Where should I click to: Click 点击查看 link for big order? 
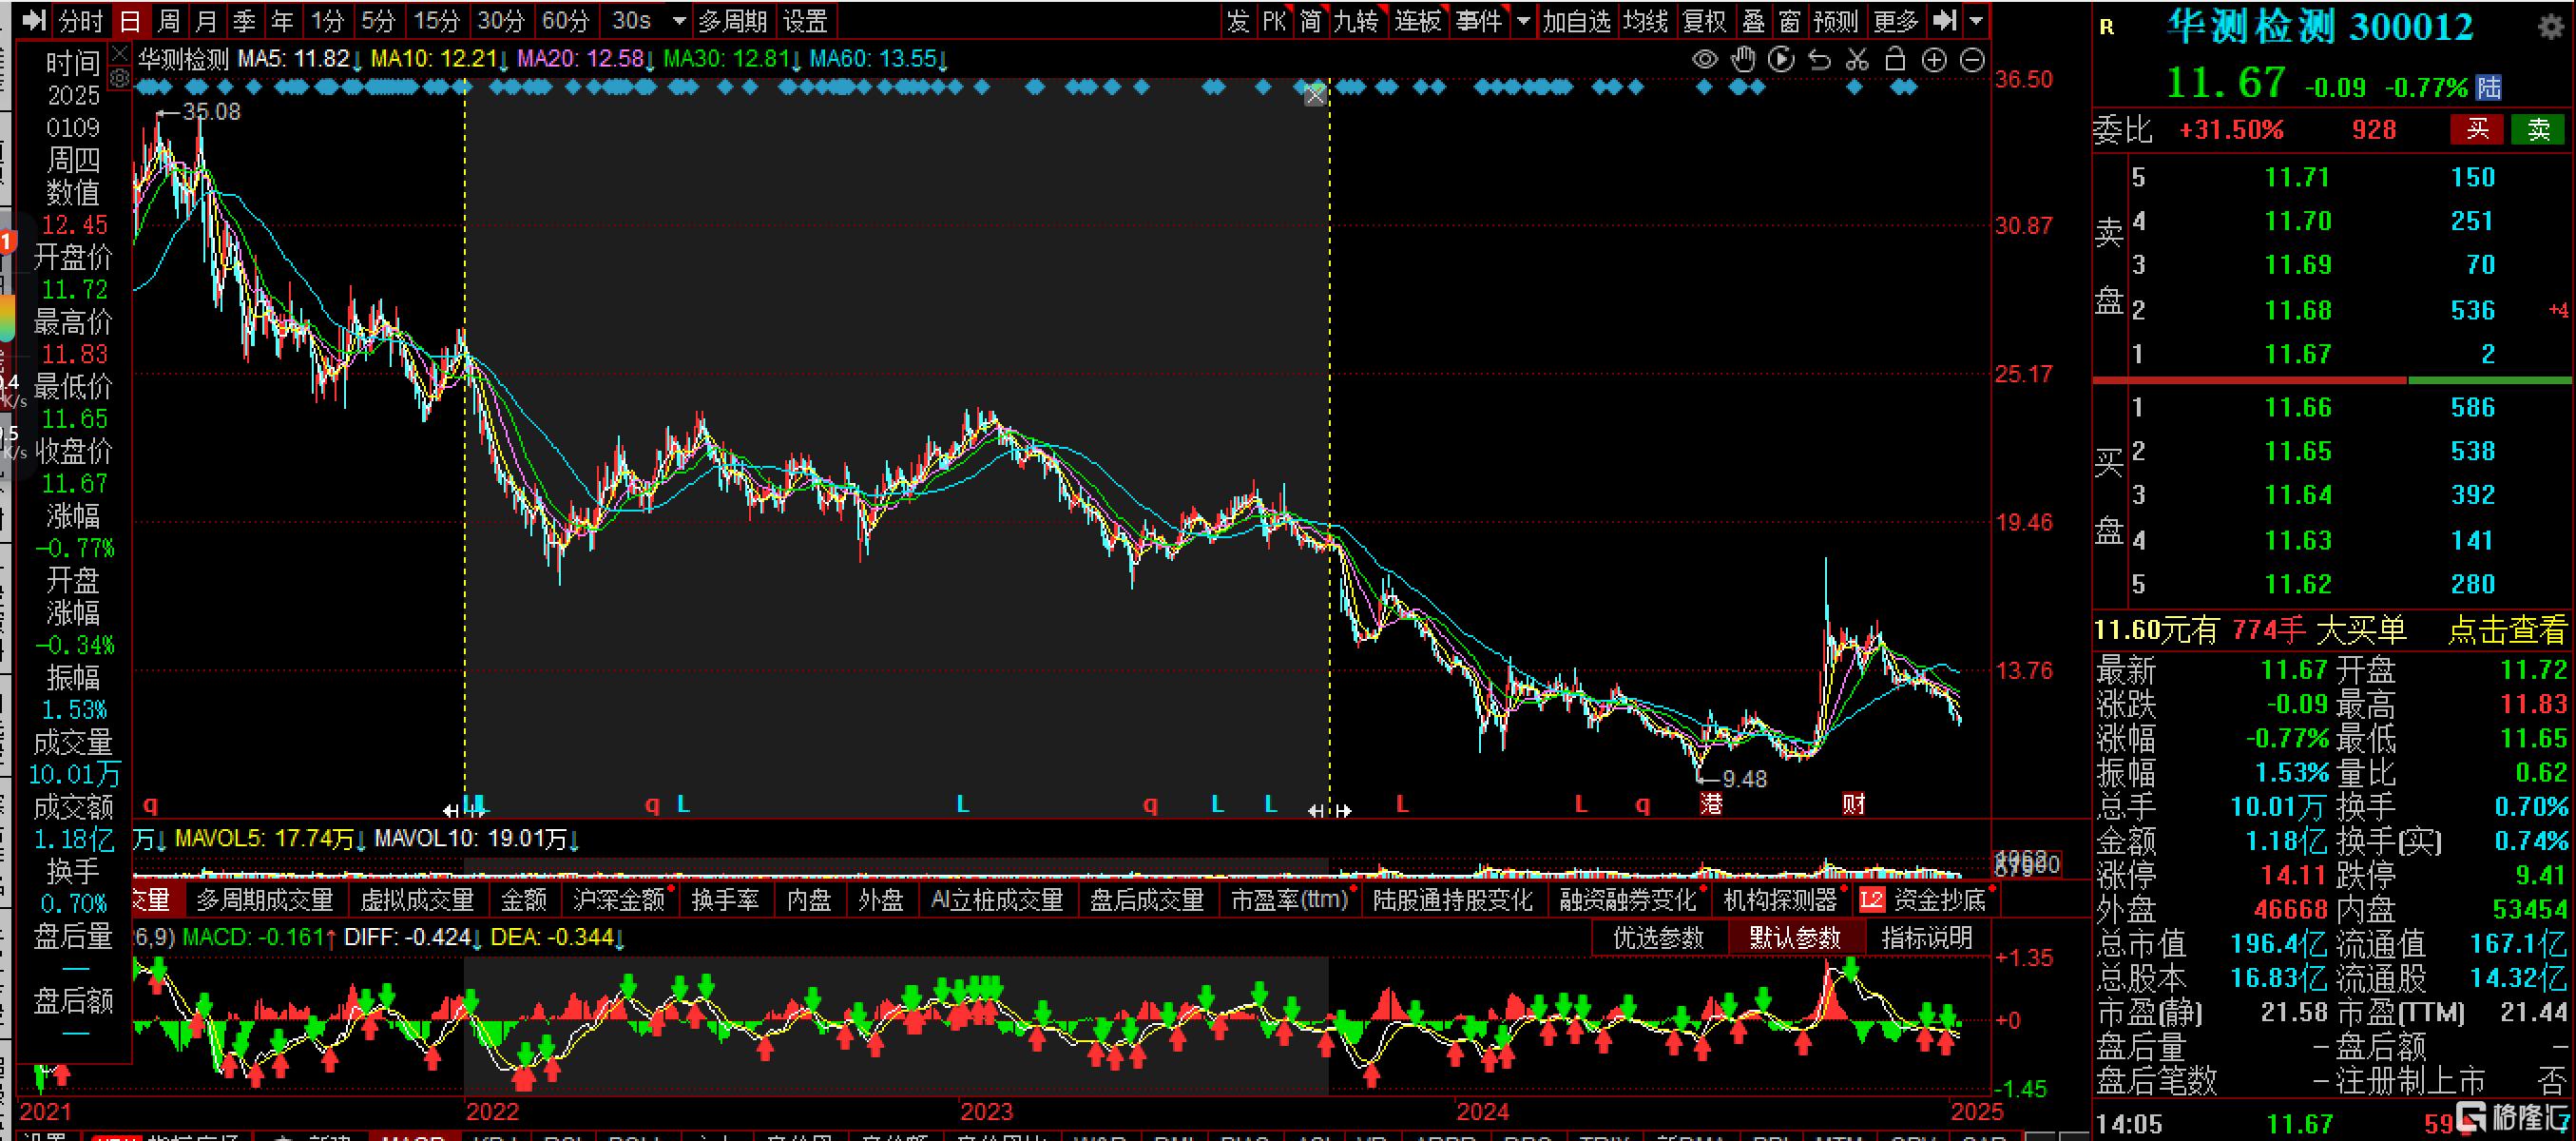(x=2507, y=630)
